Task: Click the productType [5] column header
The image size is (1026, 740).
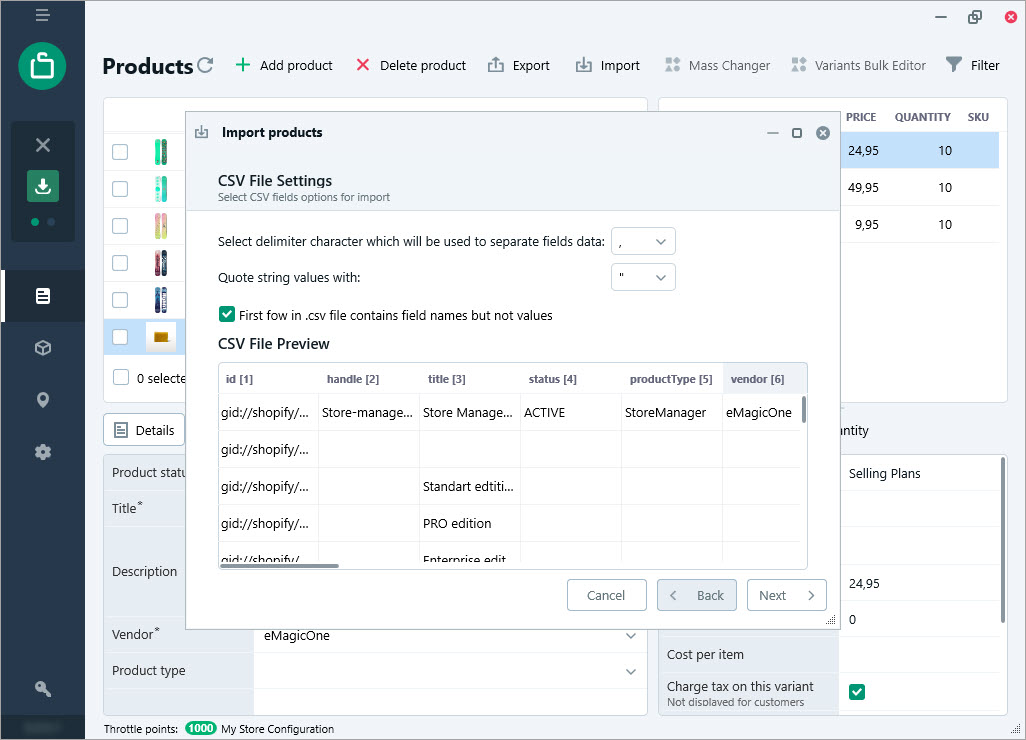Action: [x=671, y=379]
